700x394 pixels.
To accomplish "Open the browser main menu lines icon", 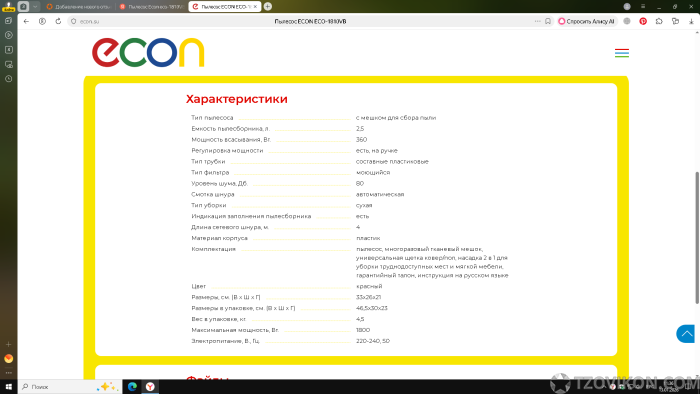I will coord(643,6).
